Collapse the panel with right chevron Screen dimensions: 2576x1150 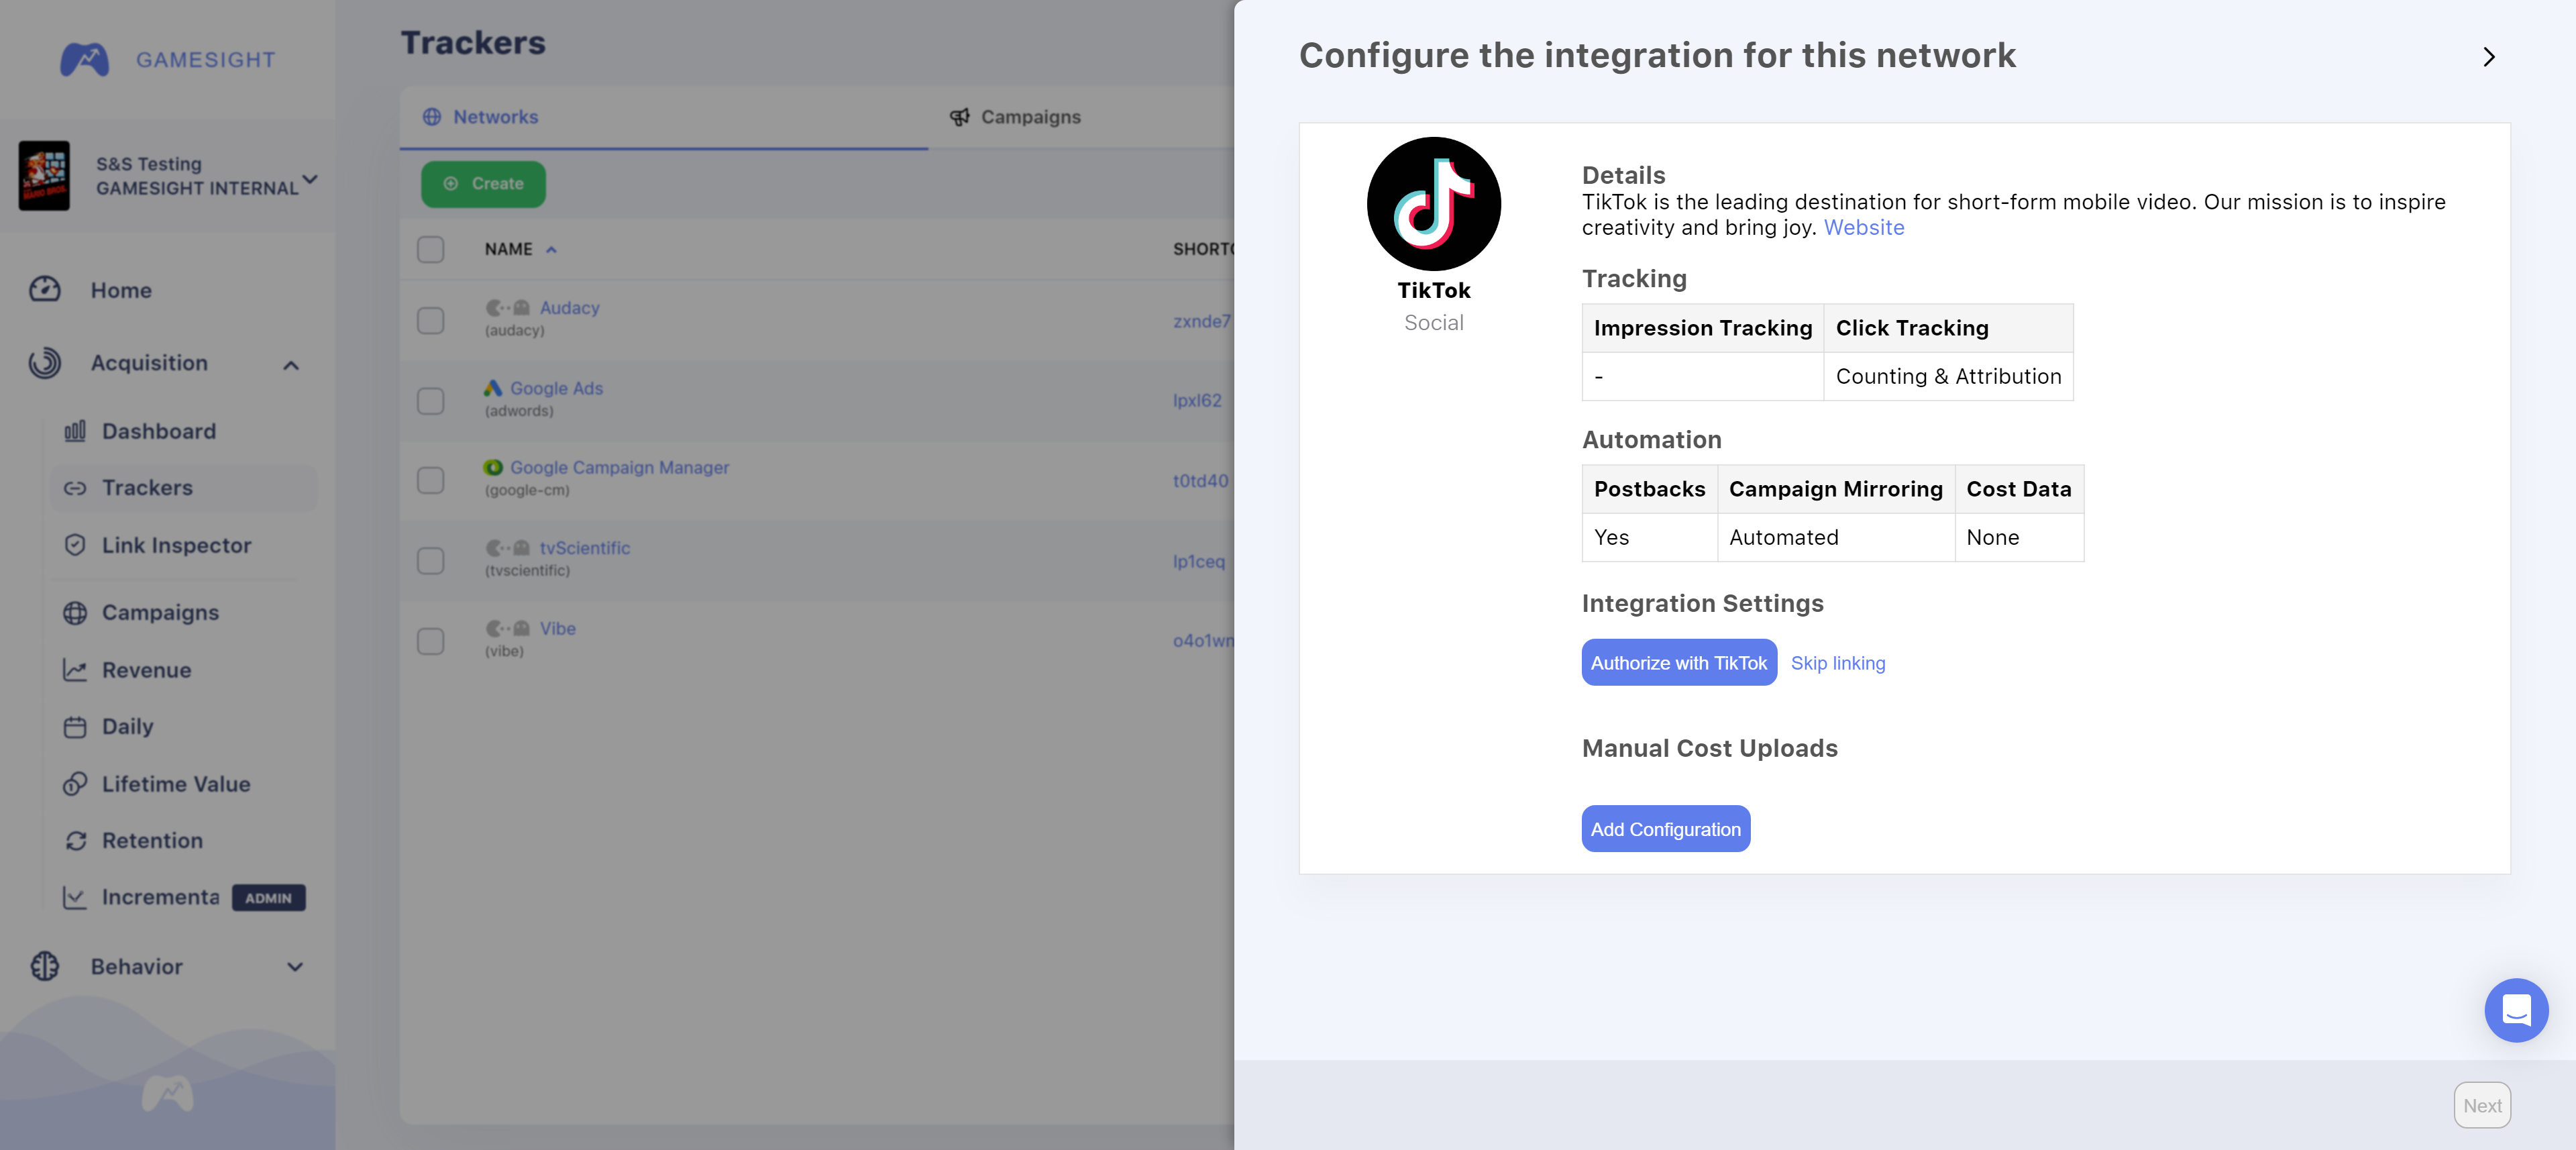2489,57
